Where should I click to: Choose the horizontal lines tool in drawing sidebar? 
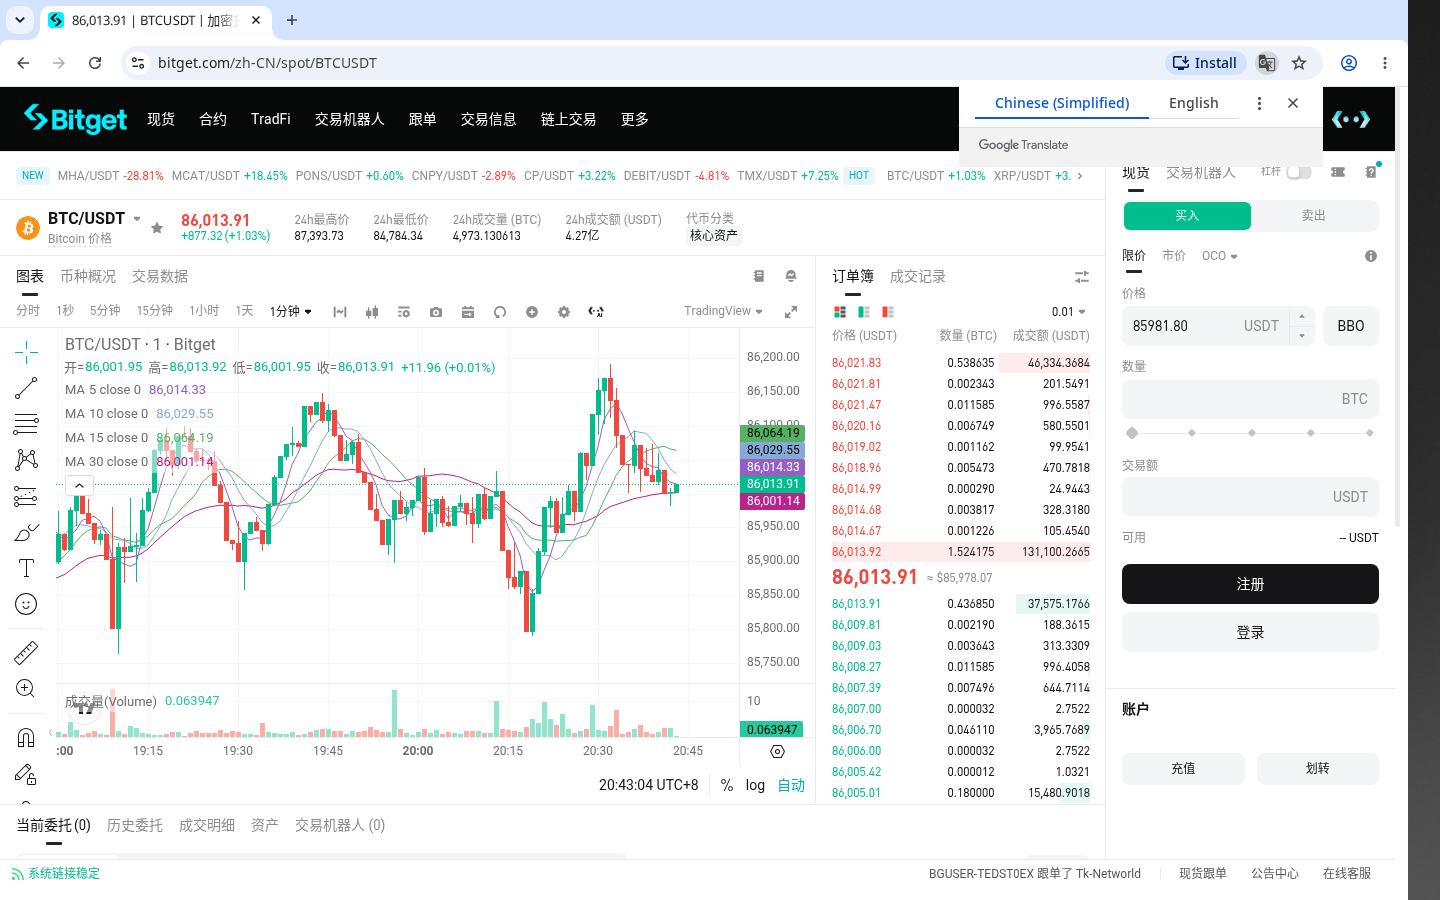coord(27,424)
